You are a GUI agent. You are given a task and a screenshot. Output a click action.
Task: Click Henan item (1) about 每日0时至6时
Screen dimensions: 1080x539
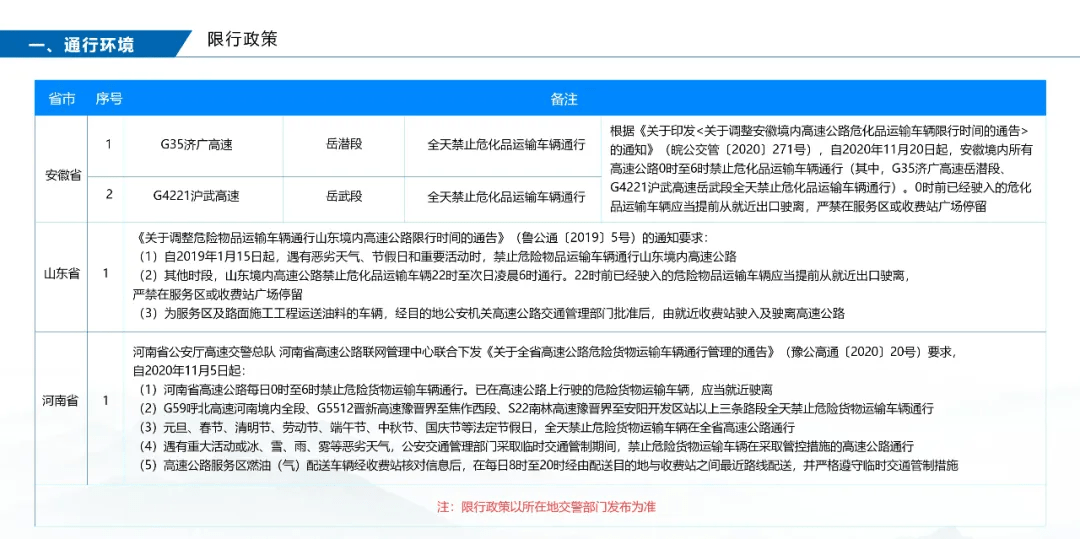pyautogui.click(x=457, y=389)
